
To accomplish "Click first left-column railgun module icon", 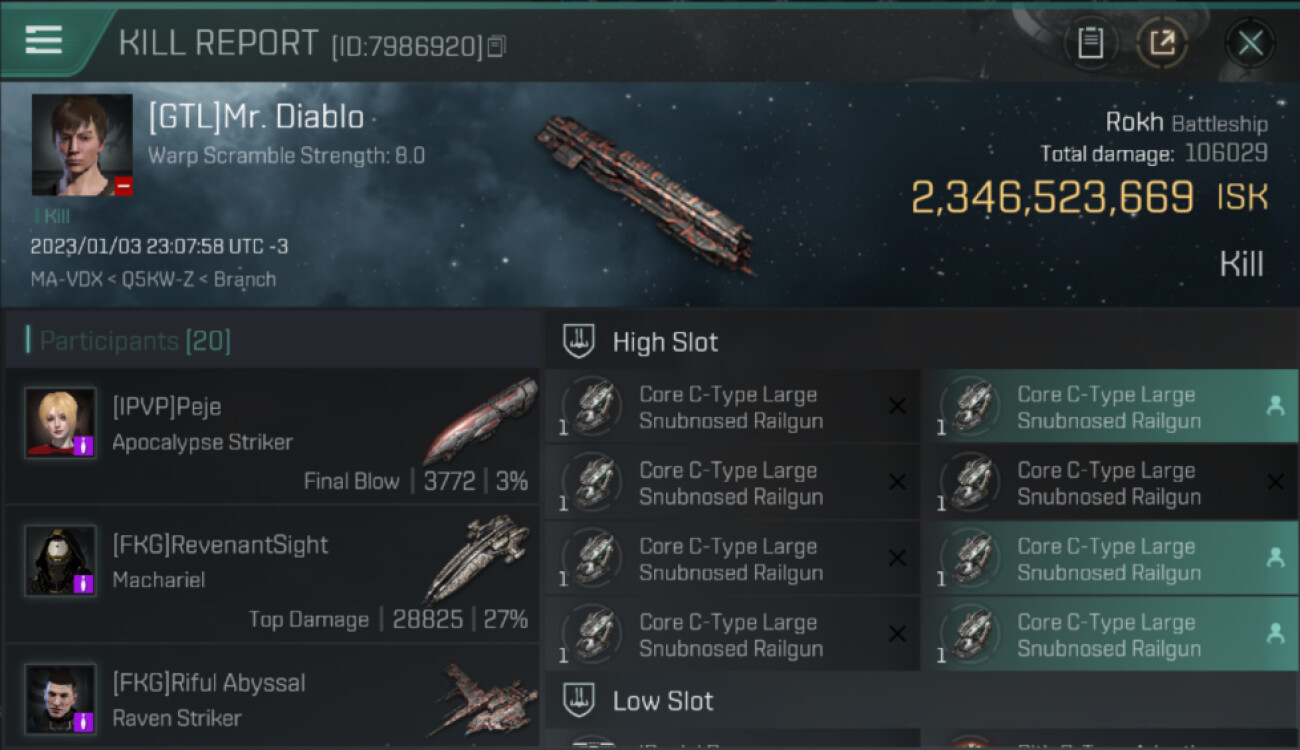I will coord(592,407).
